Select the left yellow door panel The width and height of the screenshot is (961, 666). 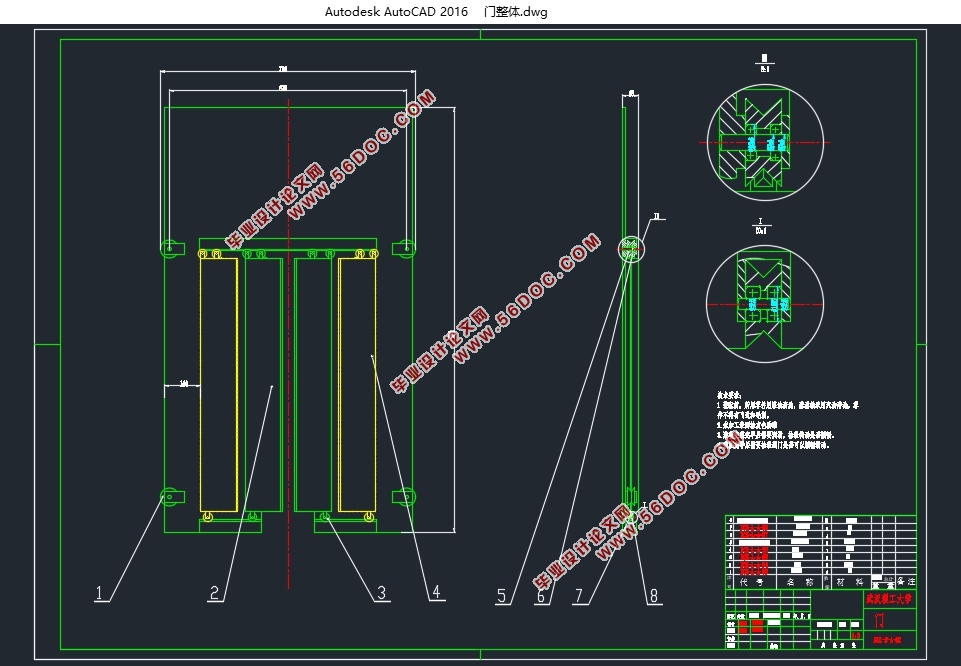(219, 385)
